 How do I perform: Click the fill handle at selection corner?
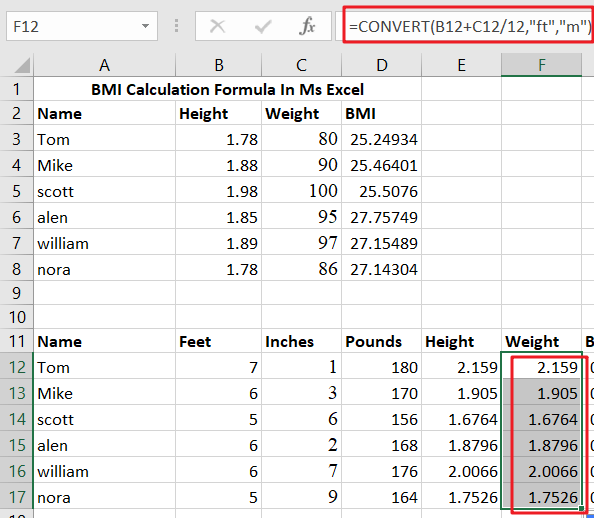click(x=581, y=509)
